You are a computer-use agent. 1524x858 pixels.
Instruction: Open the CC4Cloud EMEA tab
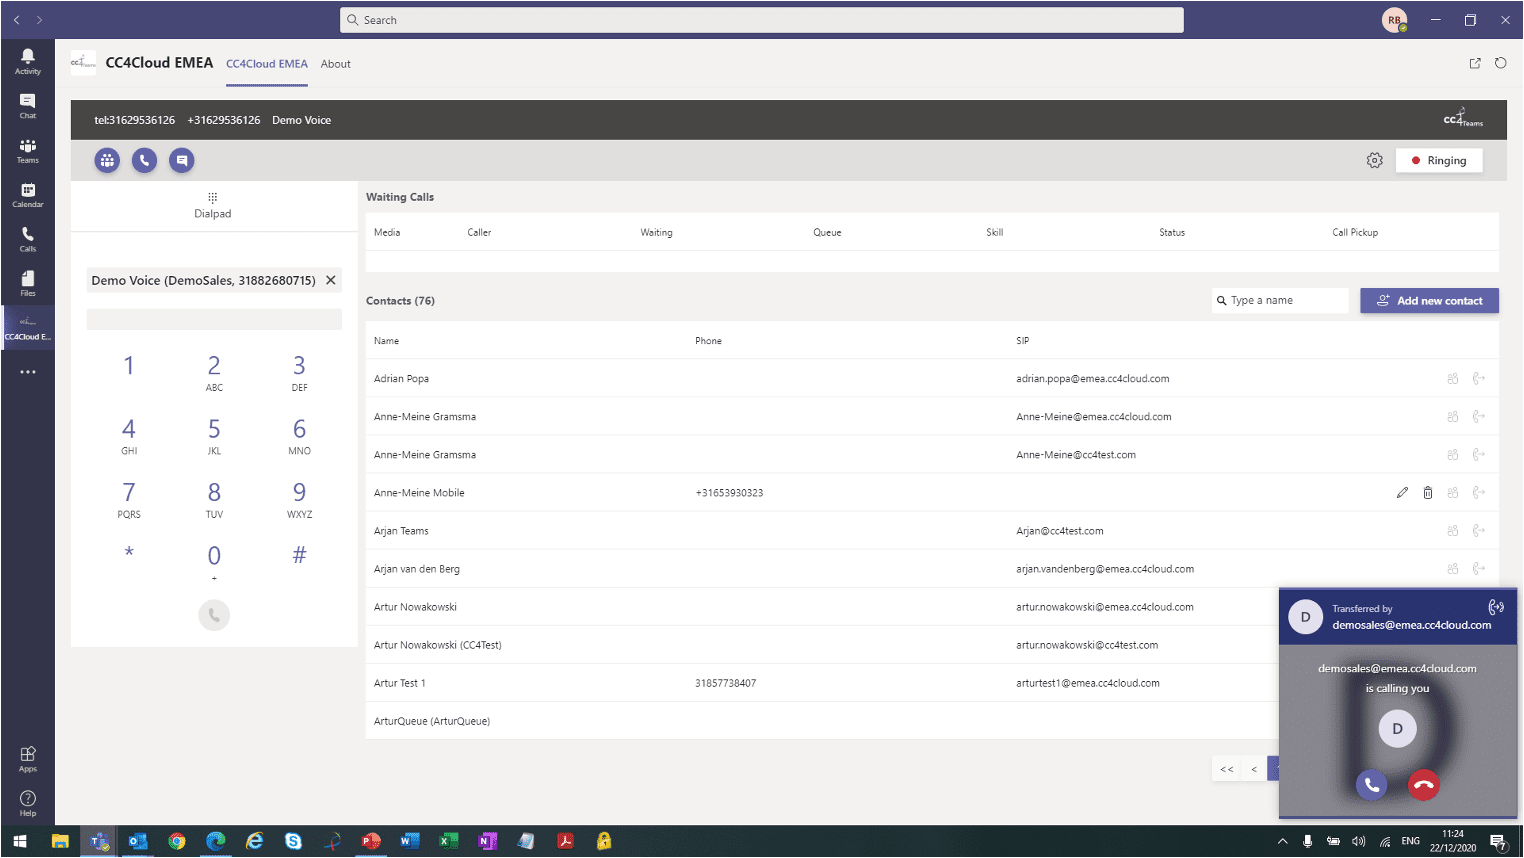click(266, 64)
